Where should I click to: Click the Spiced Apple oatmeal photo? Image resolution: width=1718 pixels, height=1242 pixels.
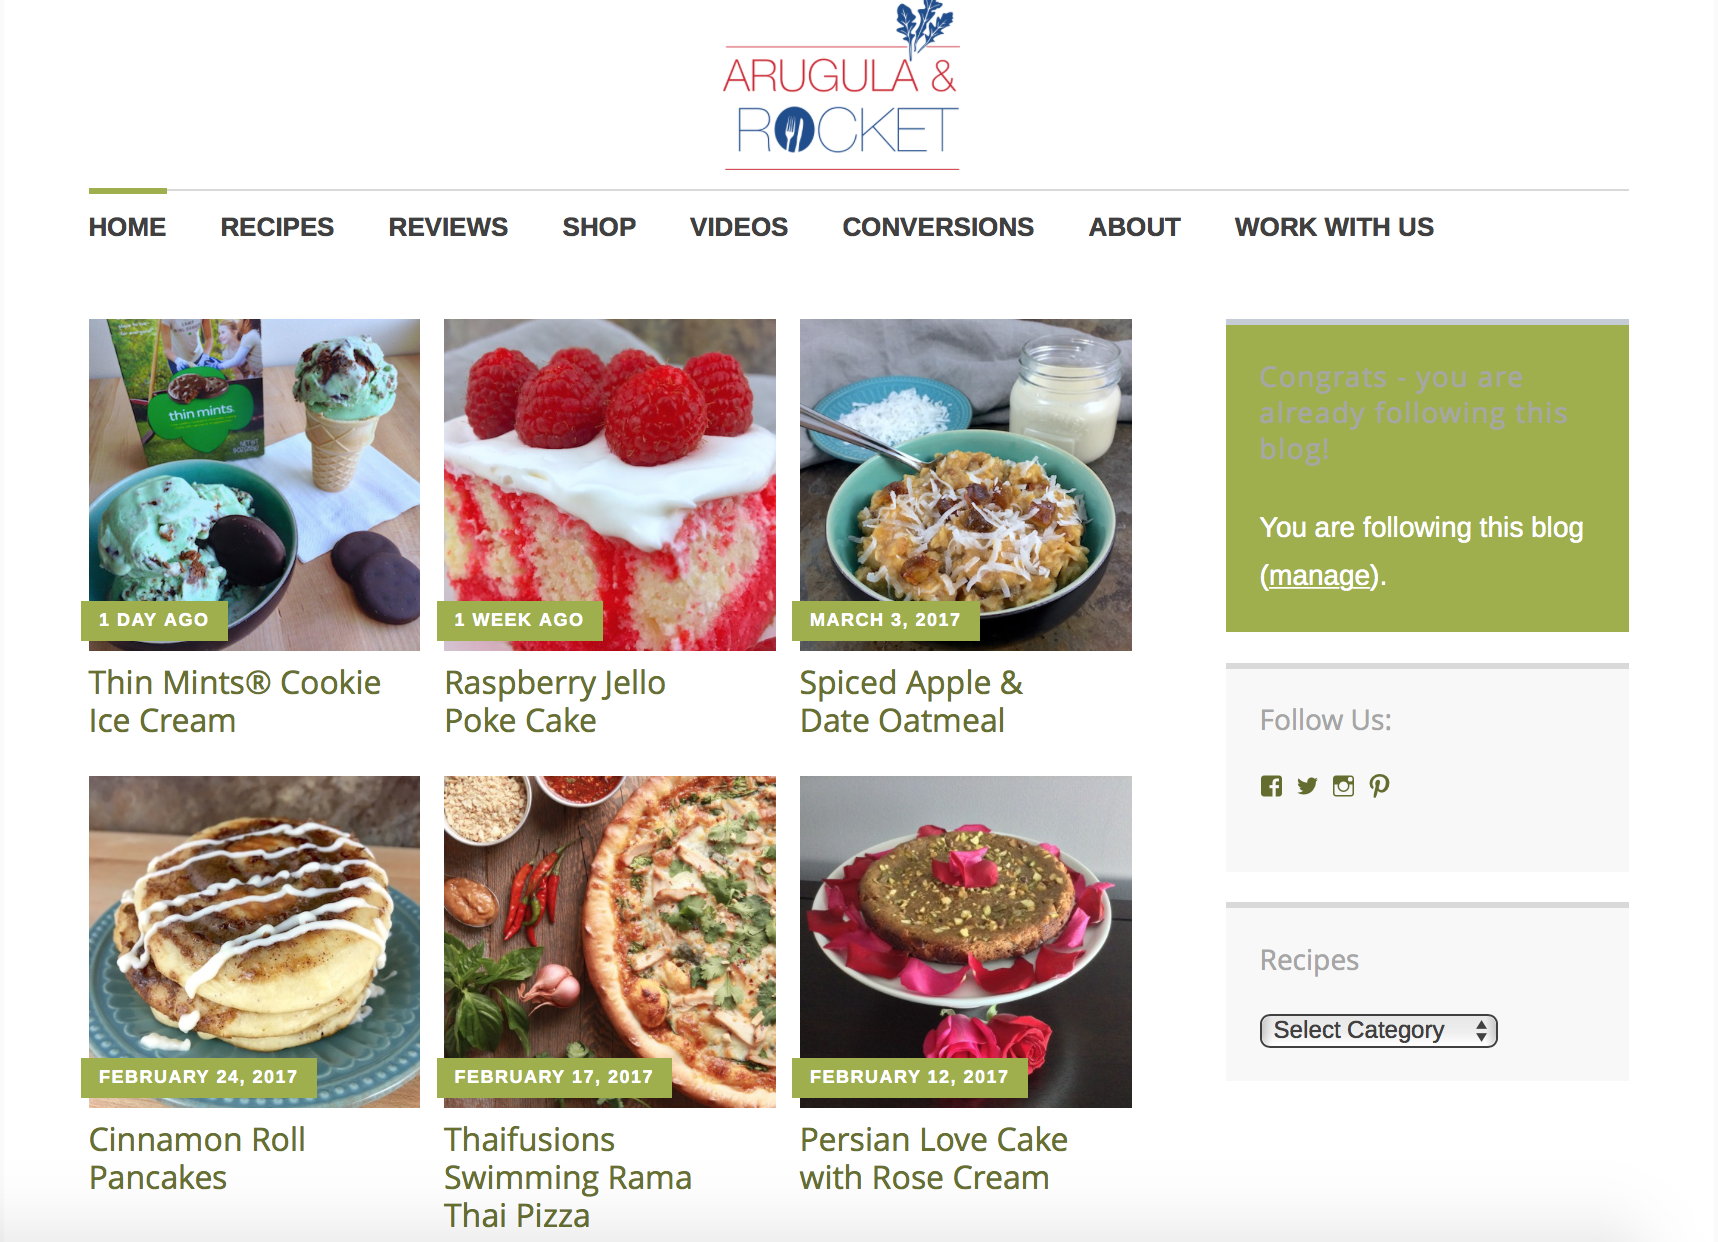click(x=966, y=485)
